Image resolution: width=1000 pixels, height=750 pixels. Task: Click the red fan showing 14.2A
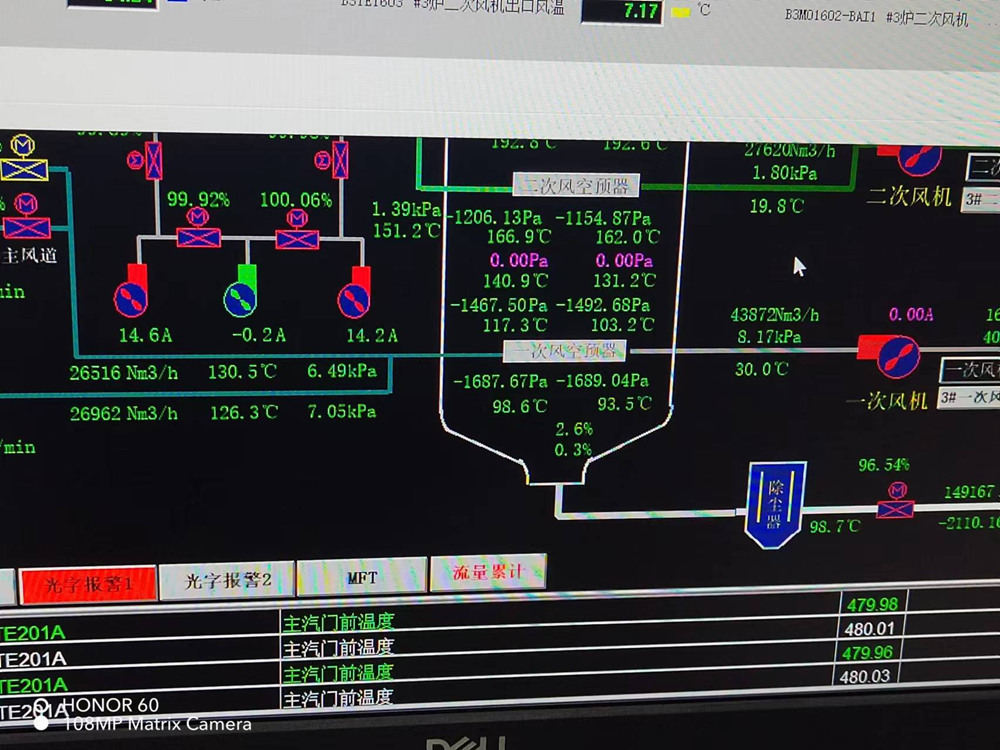point(354,297)
